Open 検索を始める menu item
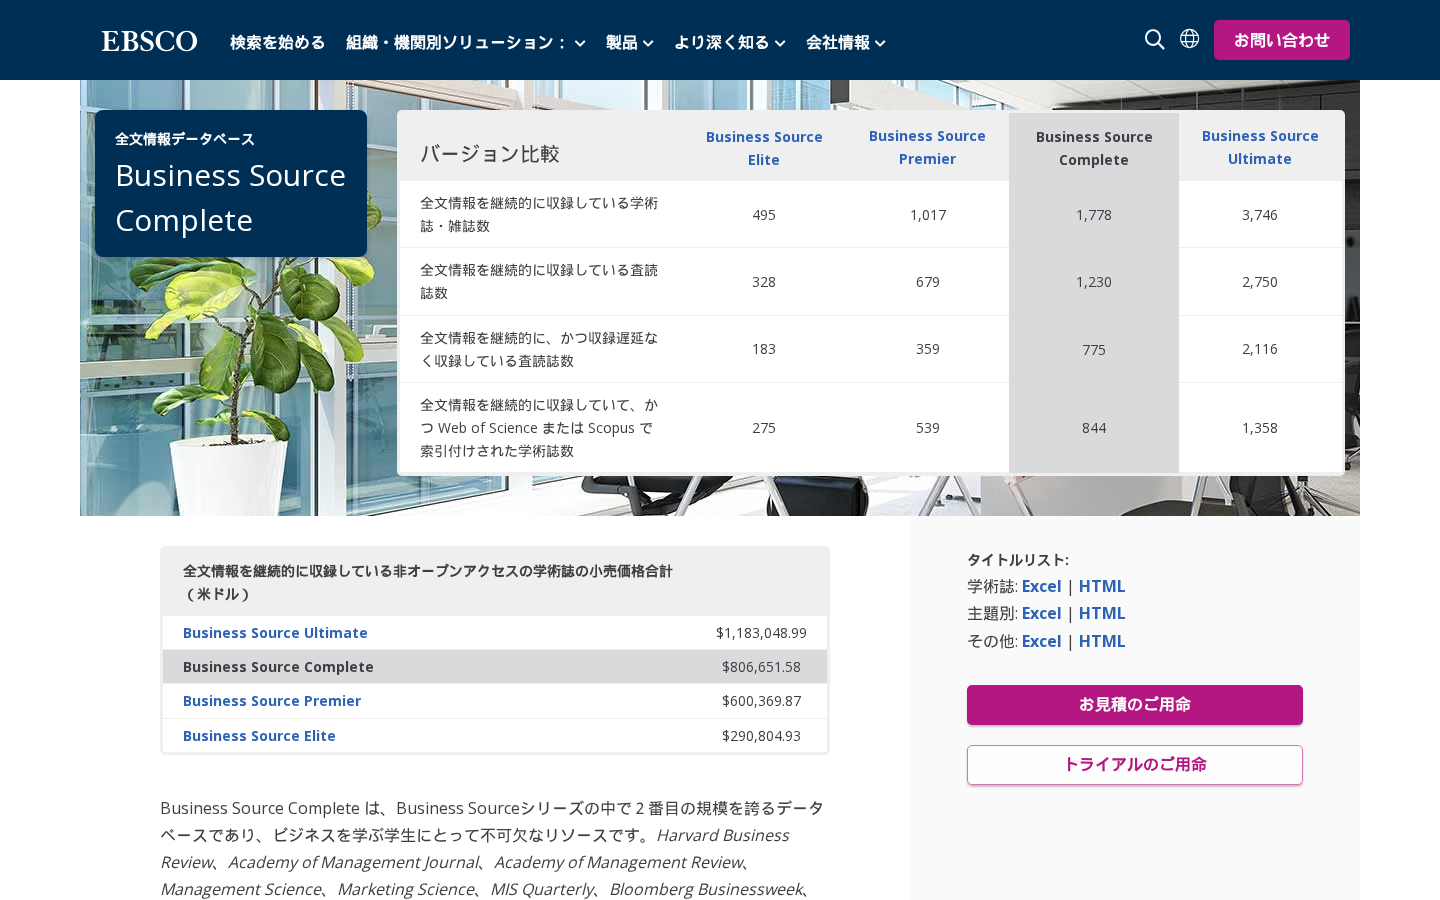This screenshot has height=900, width=1440. pyautogui.click(x=278, y=42)
